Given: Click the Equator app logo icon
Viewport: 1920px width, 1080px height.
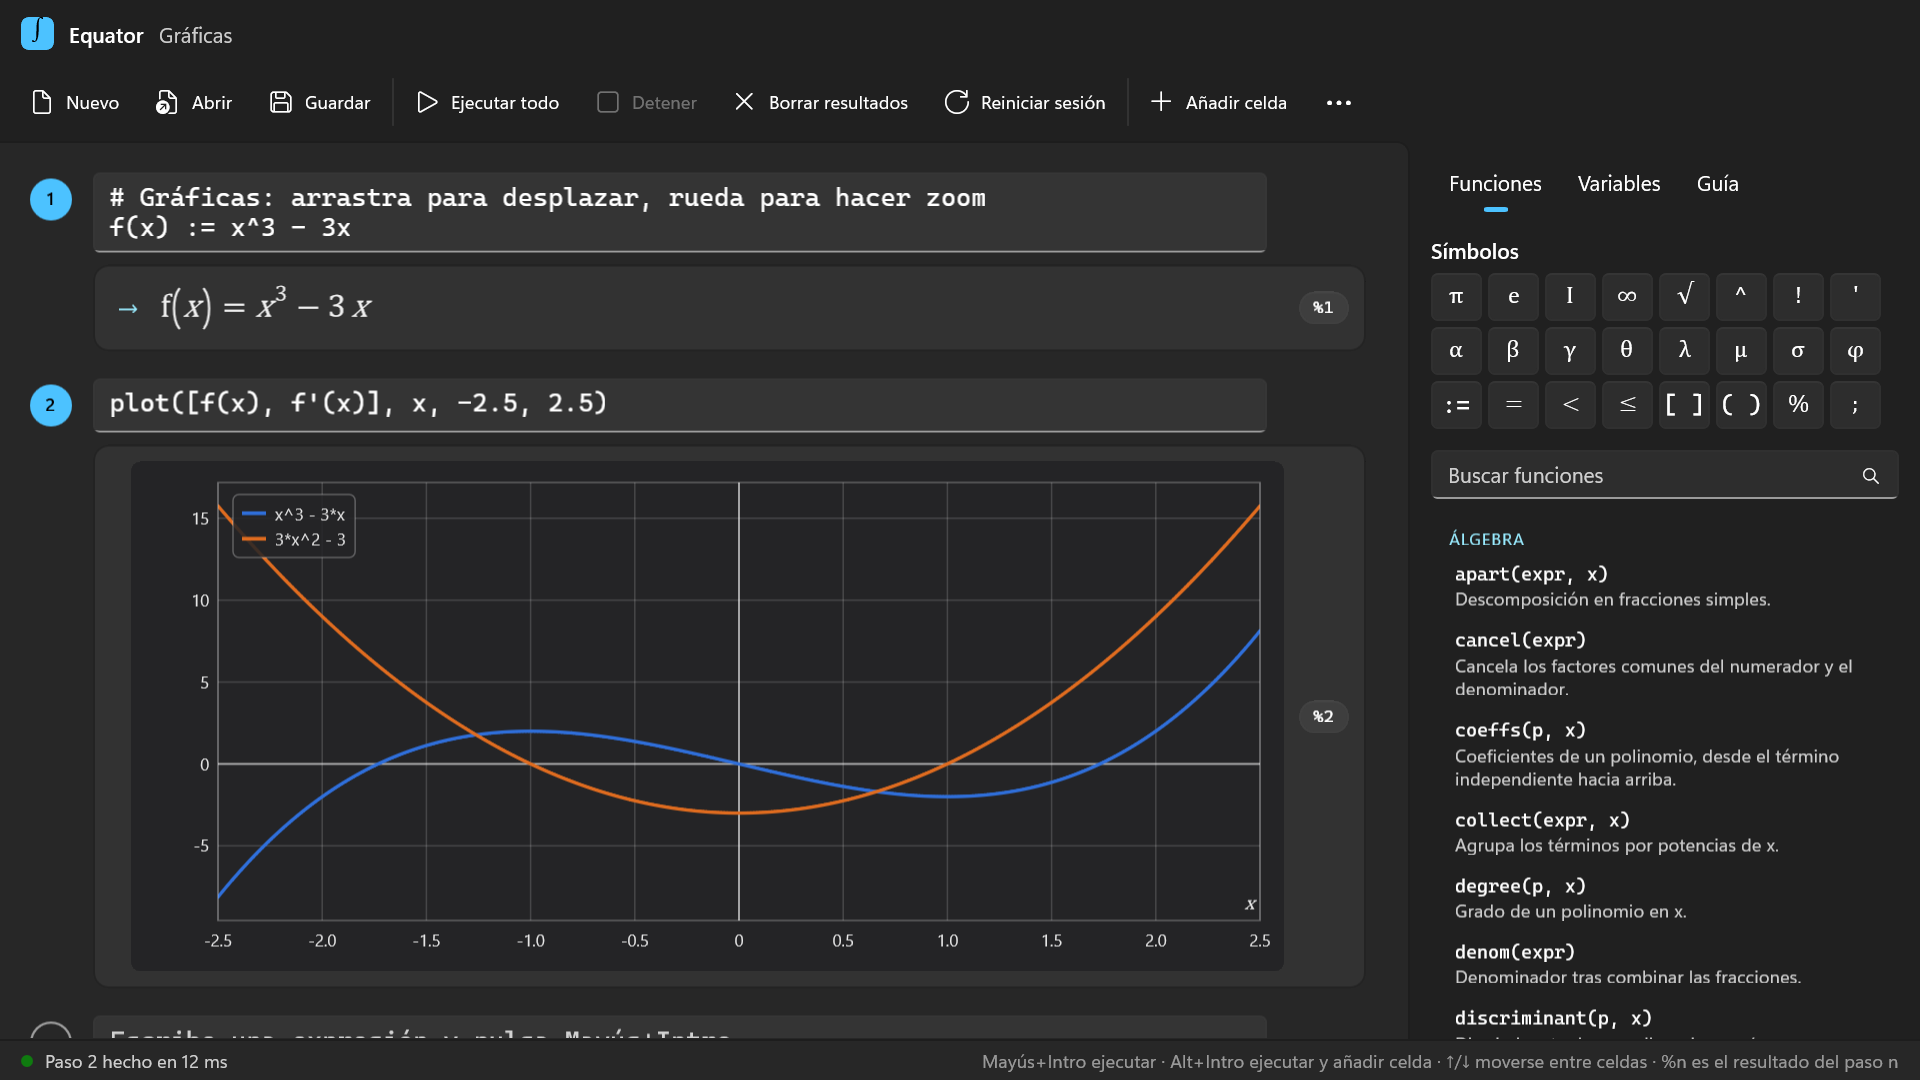Looking at the screenshot, I should (37, 34).
